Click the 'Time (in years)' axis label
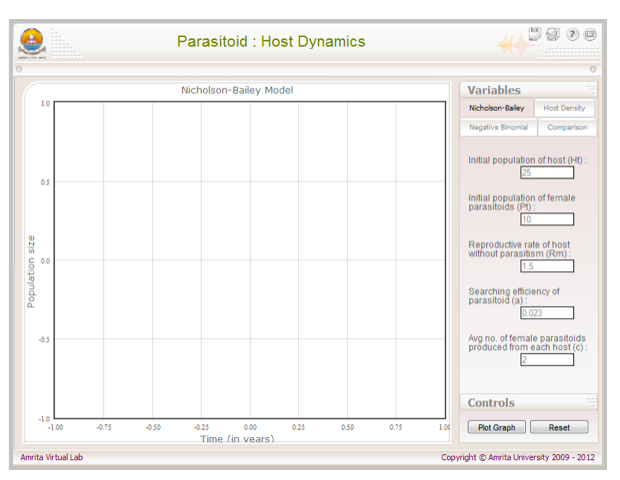This screenshot has width=620, height=480. click(x=237, y=438)
